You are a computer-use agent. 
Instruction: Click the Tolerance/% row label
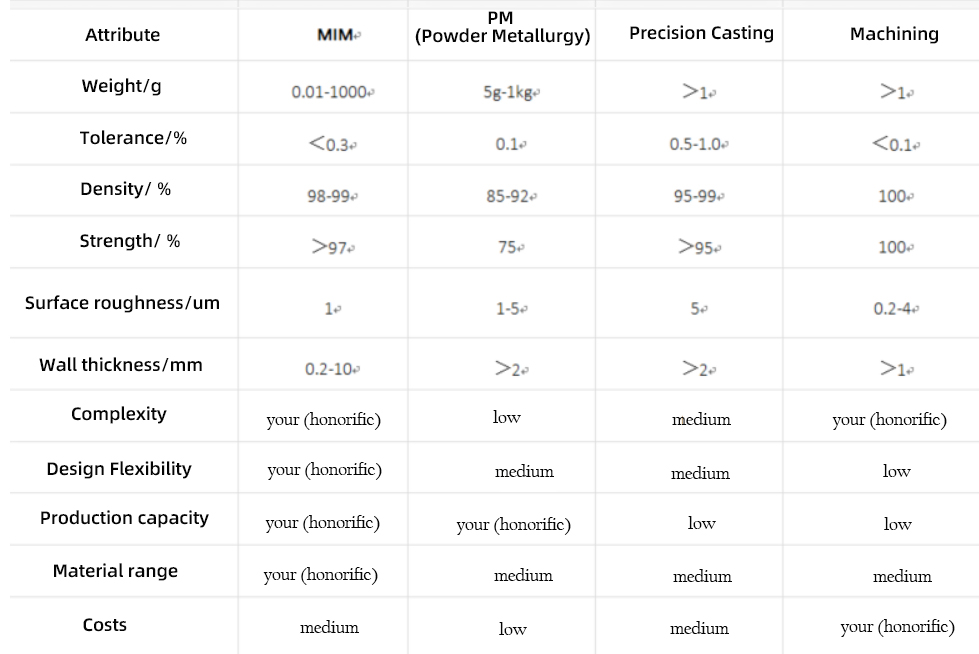[x=133, y=137]
